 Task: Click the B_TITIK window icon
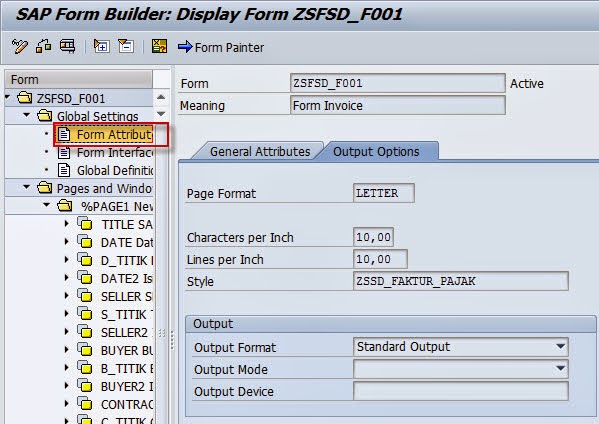(85, 367)
